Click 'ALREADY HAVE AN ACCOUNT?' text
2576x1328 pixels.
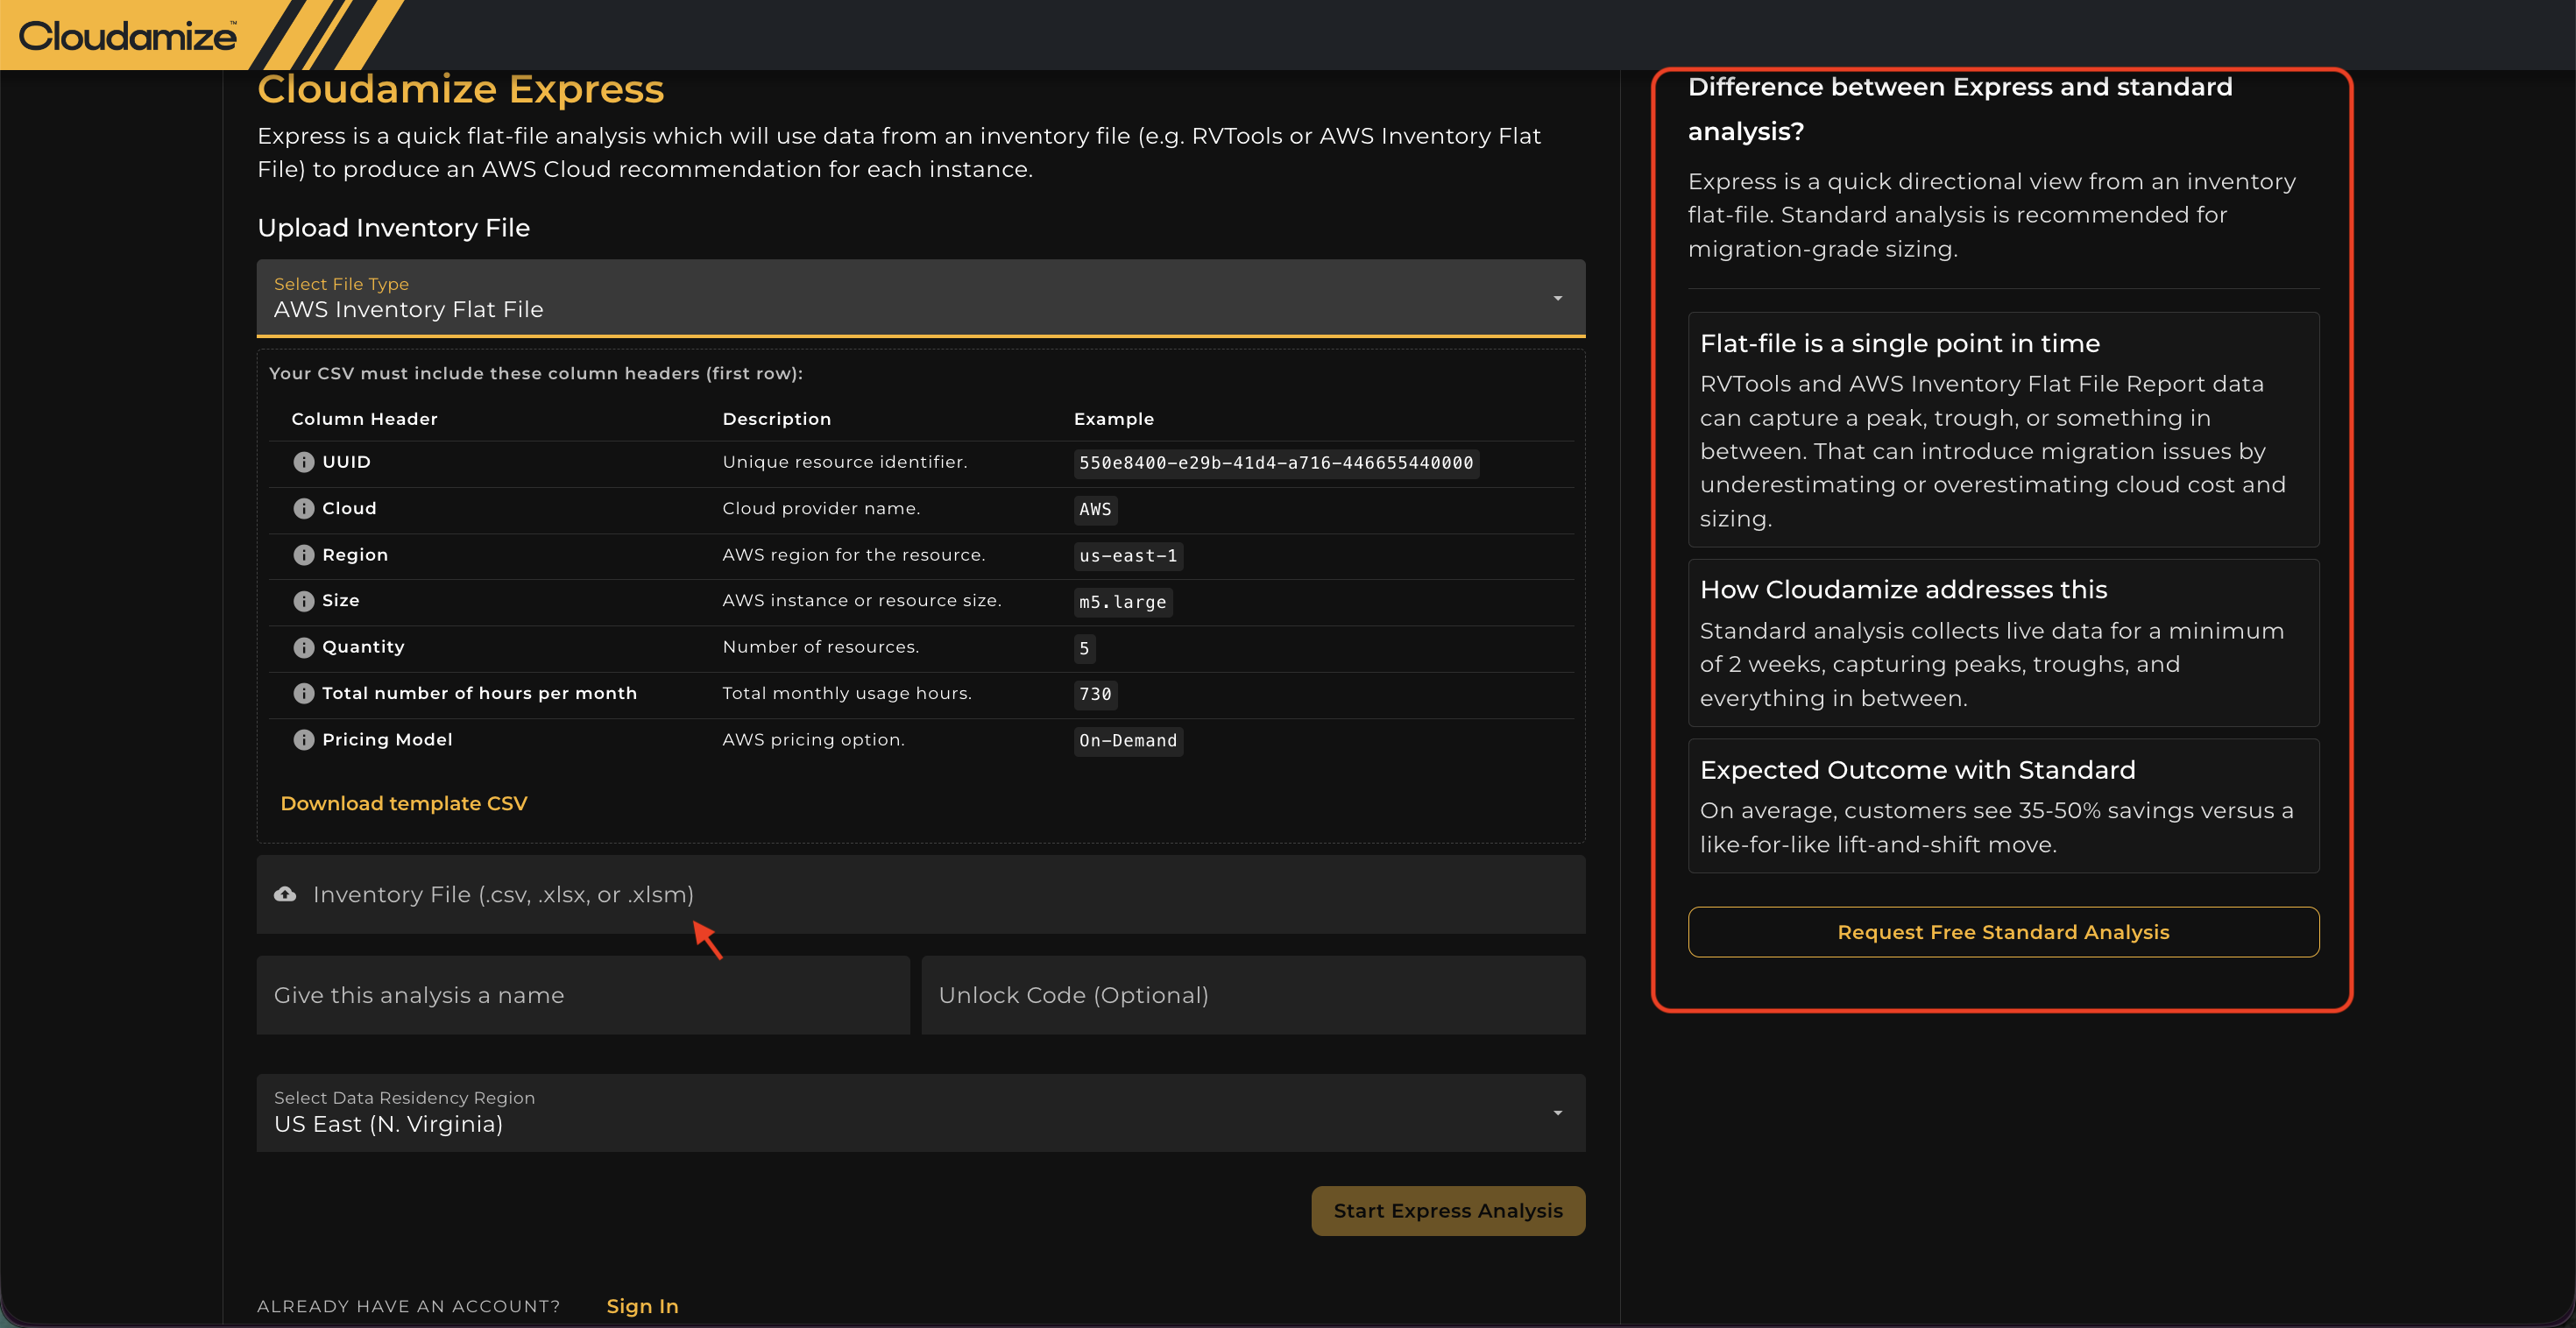coord(409,1306)
